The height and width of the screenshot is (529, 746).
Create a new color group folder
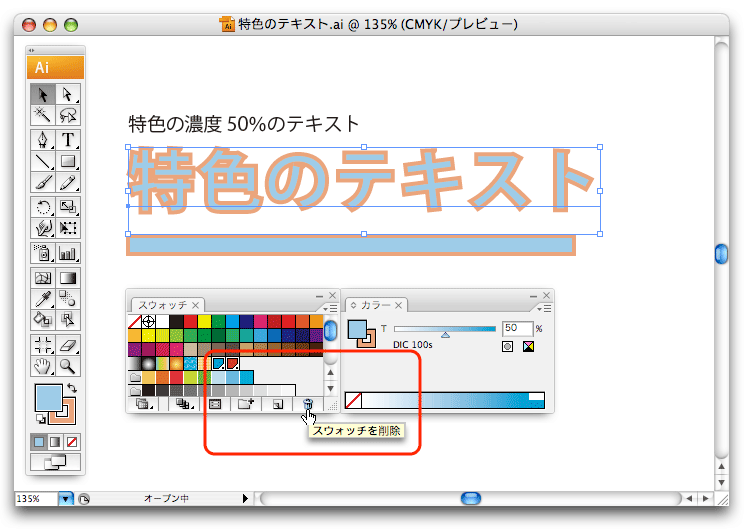[x=245, y=404]
